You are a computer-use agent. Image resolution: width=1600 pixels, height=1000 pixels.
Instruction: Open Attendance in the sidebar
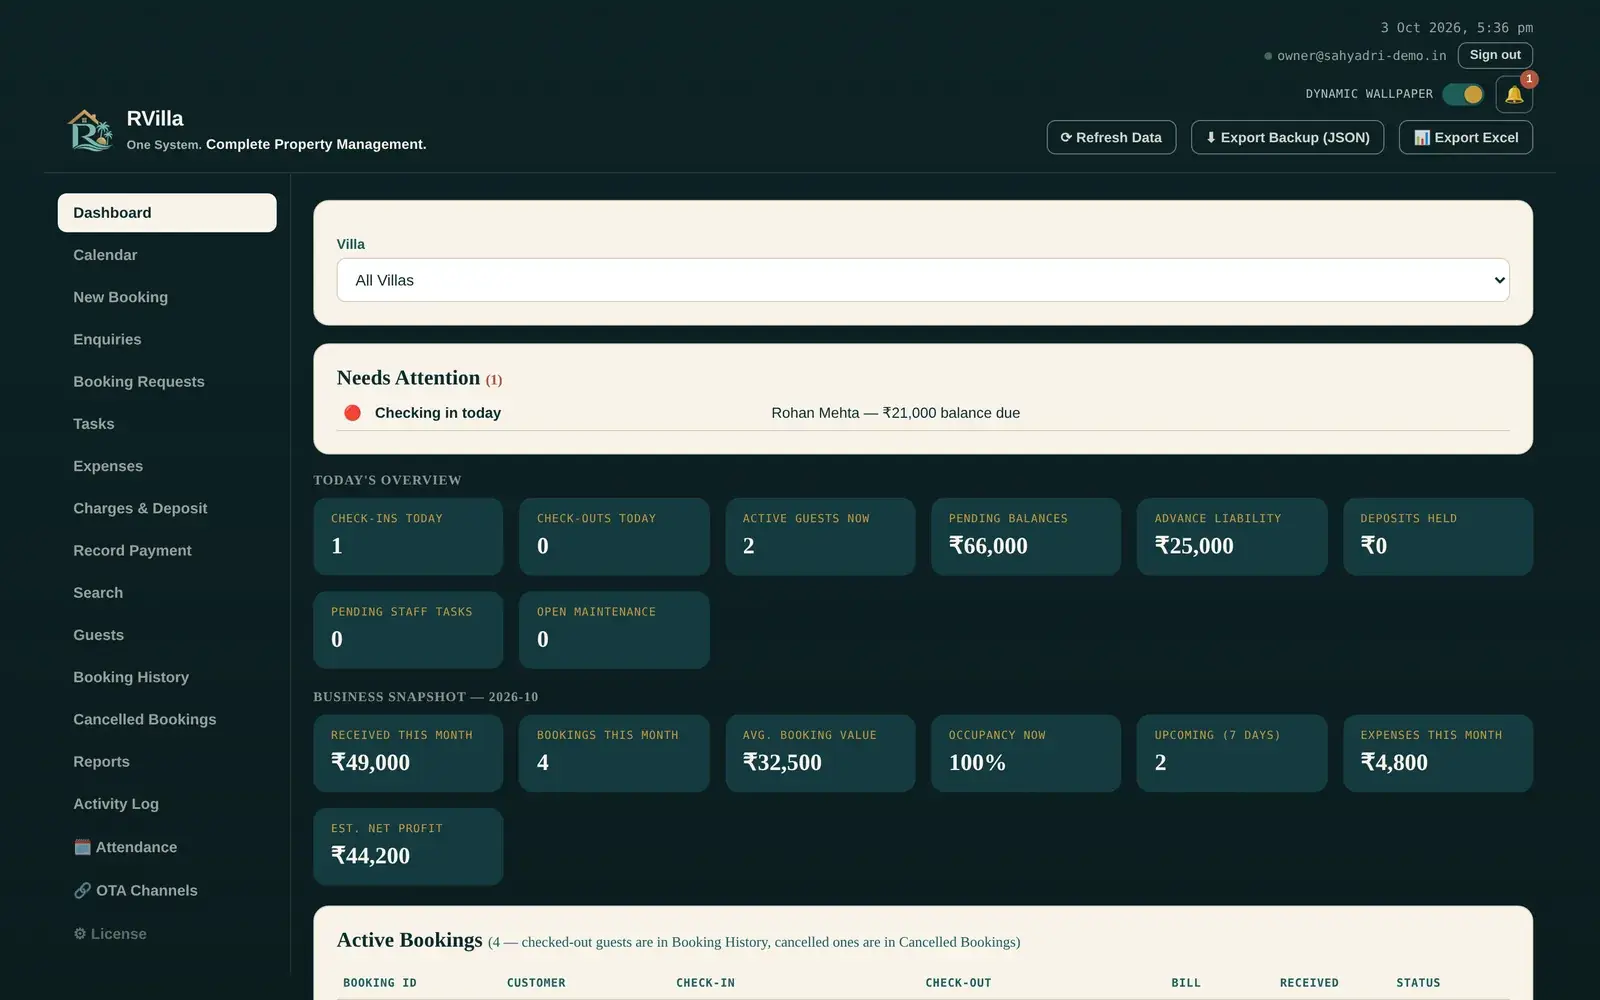[167, 847]
